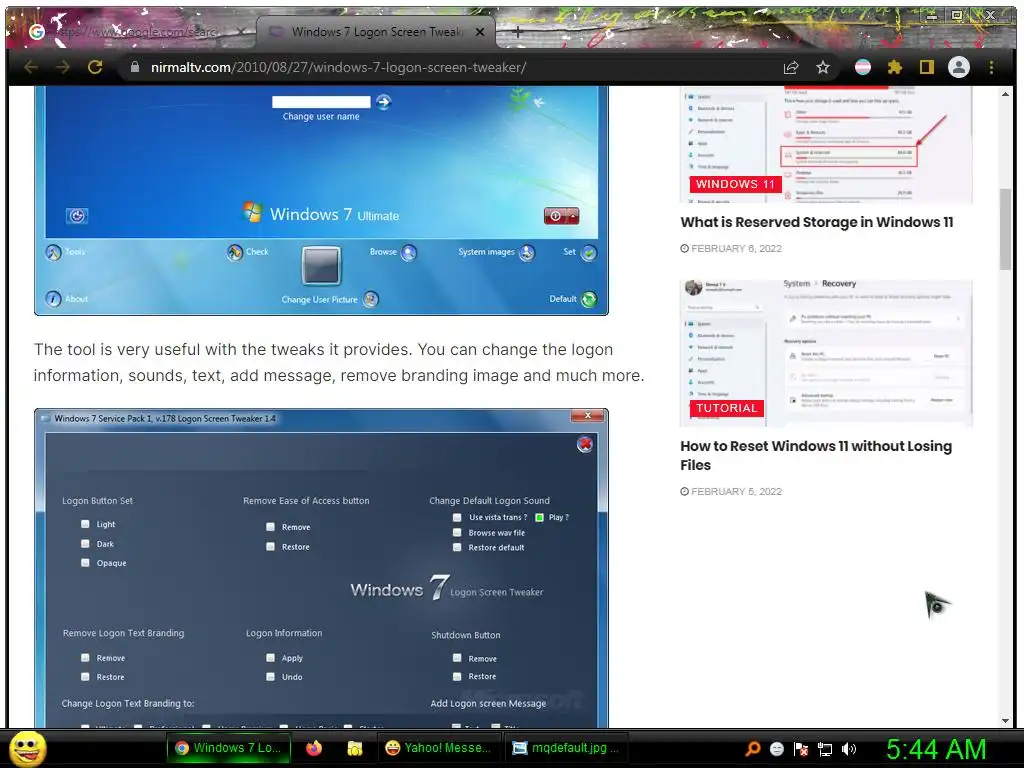Click the browser forward arrow
The width and height of the screenshot is (1024, 768).
coord(63,67)
